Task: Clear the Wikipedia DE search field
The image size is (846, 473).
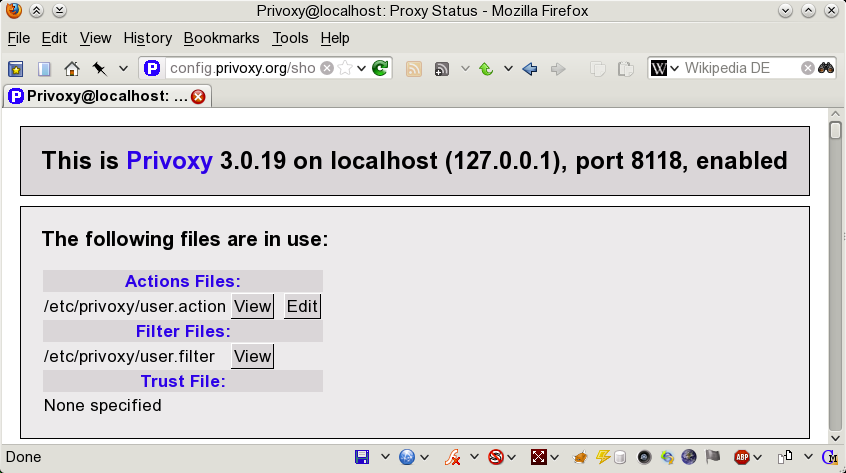Action: (808, 68)
